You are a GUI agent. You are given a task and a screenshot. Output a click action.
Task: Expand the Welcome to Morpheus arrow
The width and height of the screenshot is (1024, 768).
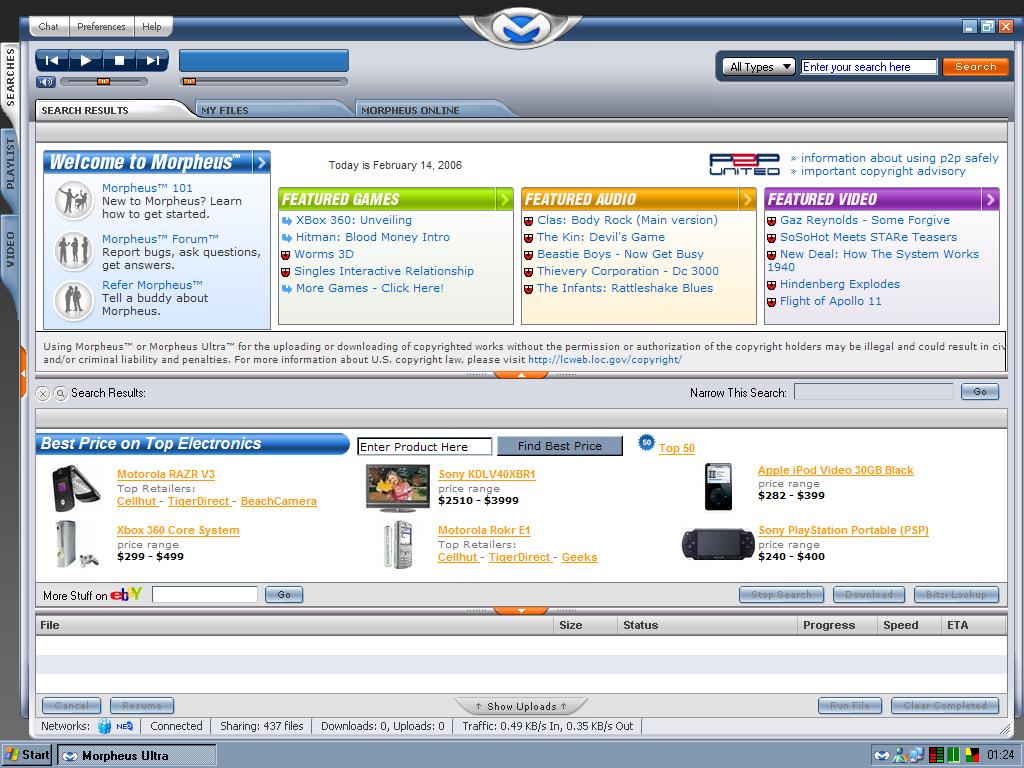pos(261,162)
